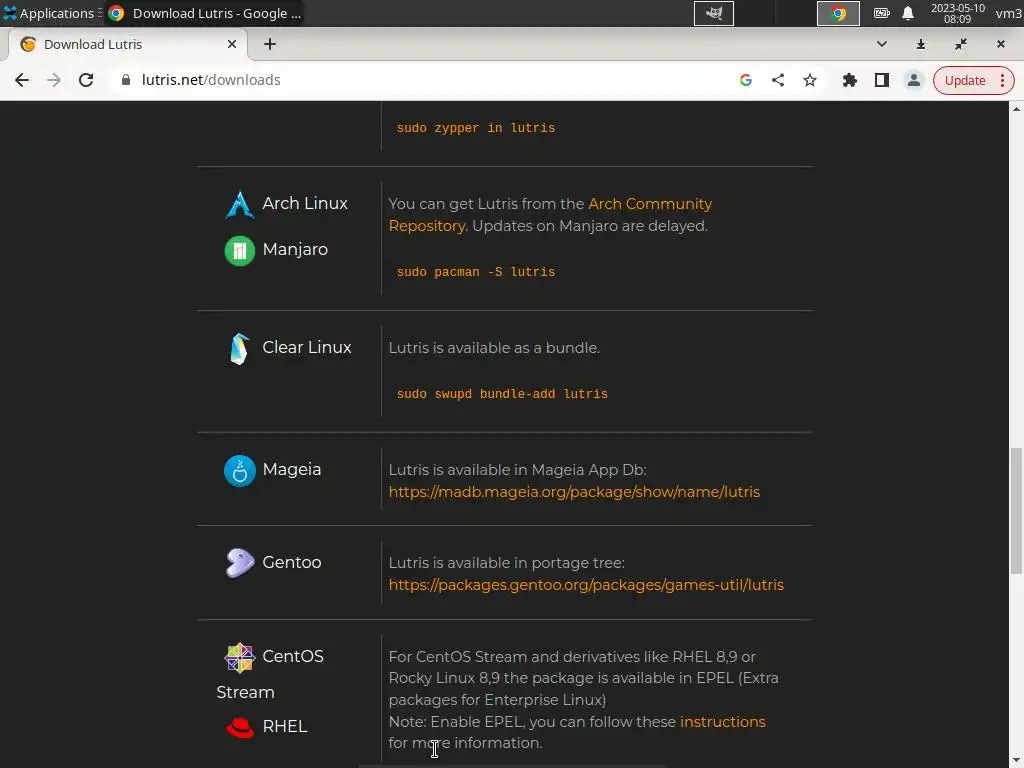Select the Download Lutris tab
Viewport: 1024px width, 768px height.
click(x=128, y=44)
